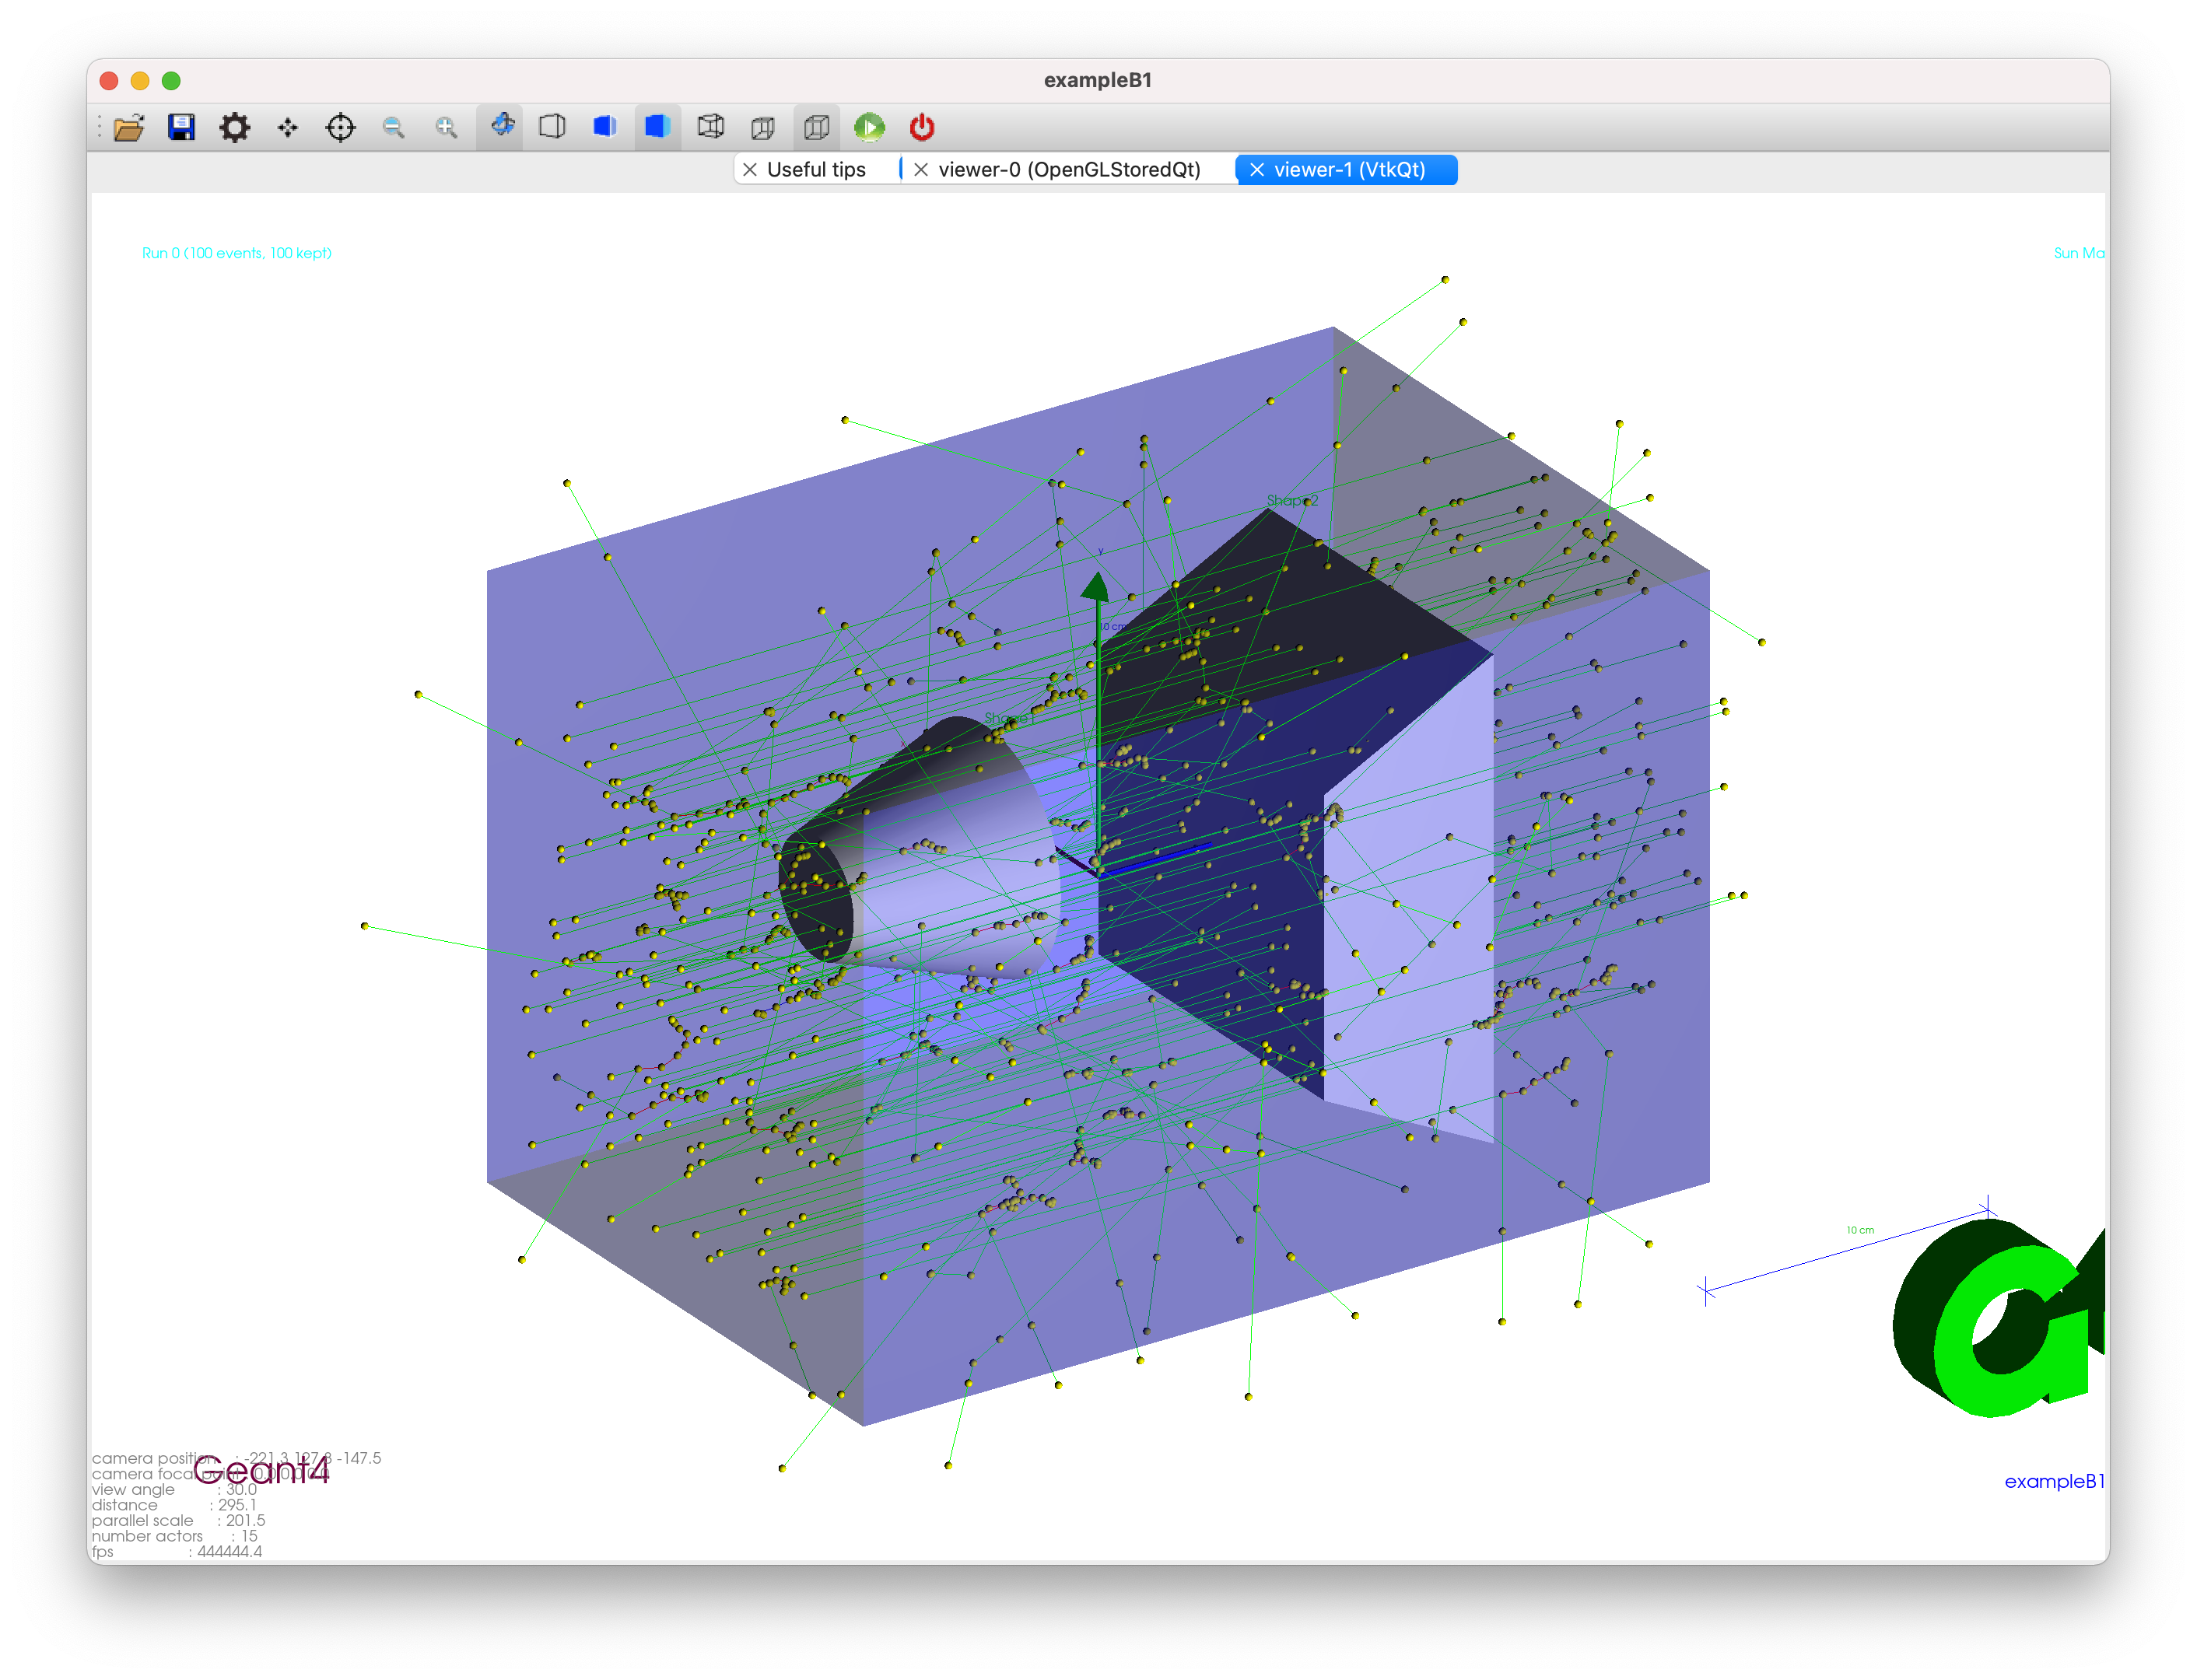The image size is (2197, 1680).
Task: Select the Move mouse mode arrows icon
Action: 288,128
